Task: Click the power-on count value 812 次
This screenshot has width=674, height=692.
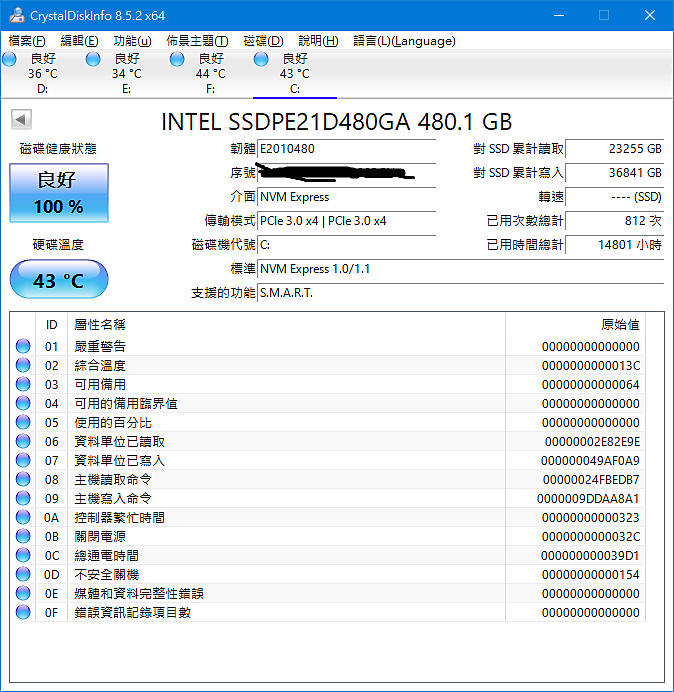Action: pyautogui.click(x=614, y=221)
